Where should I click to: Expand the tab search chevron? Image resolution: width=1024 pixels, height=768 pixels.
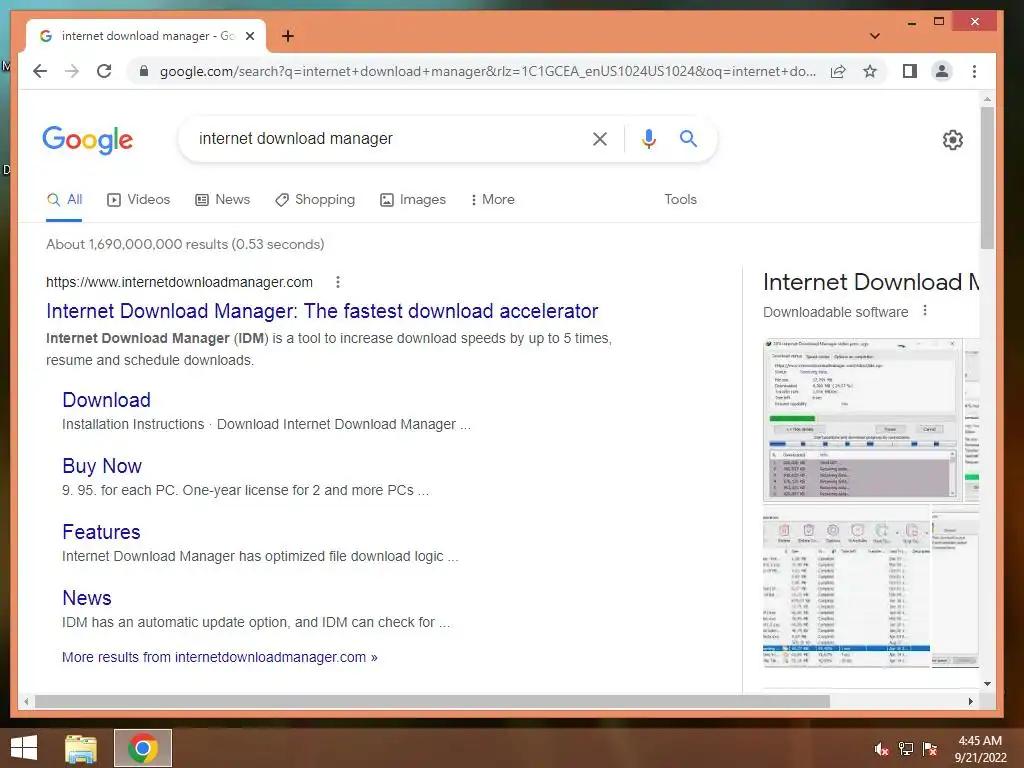point(875,36)
